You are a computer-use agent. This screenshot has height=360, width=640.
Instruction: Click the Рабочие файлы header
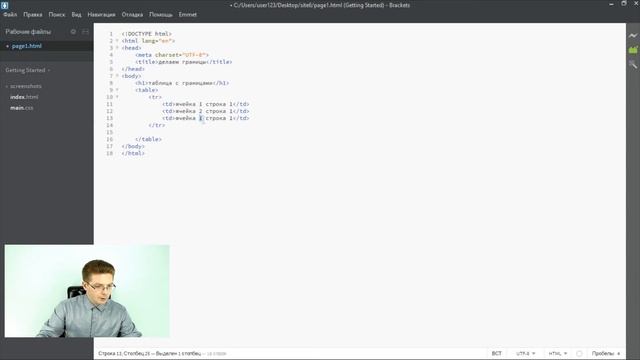point(28,32)
